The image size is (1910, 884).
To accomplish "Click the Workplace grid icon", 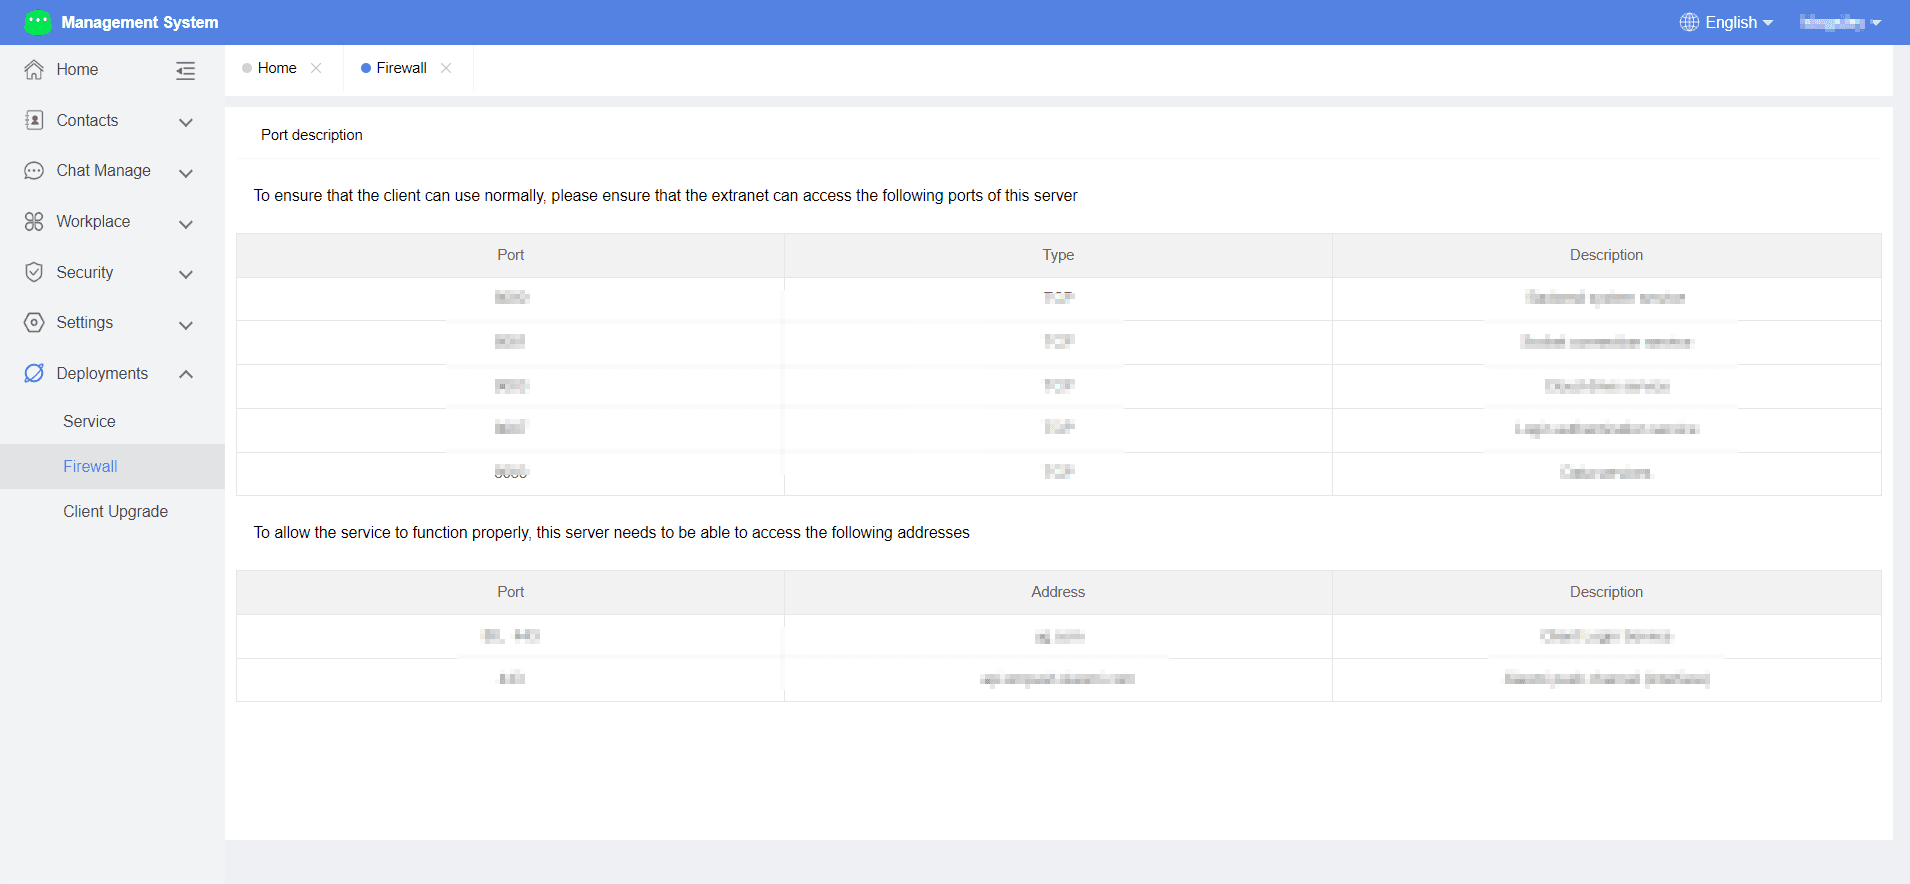I will pyautogui.click(x=34, y=222).
